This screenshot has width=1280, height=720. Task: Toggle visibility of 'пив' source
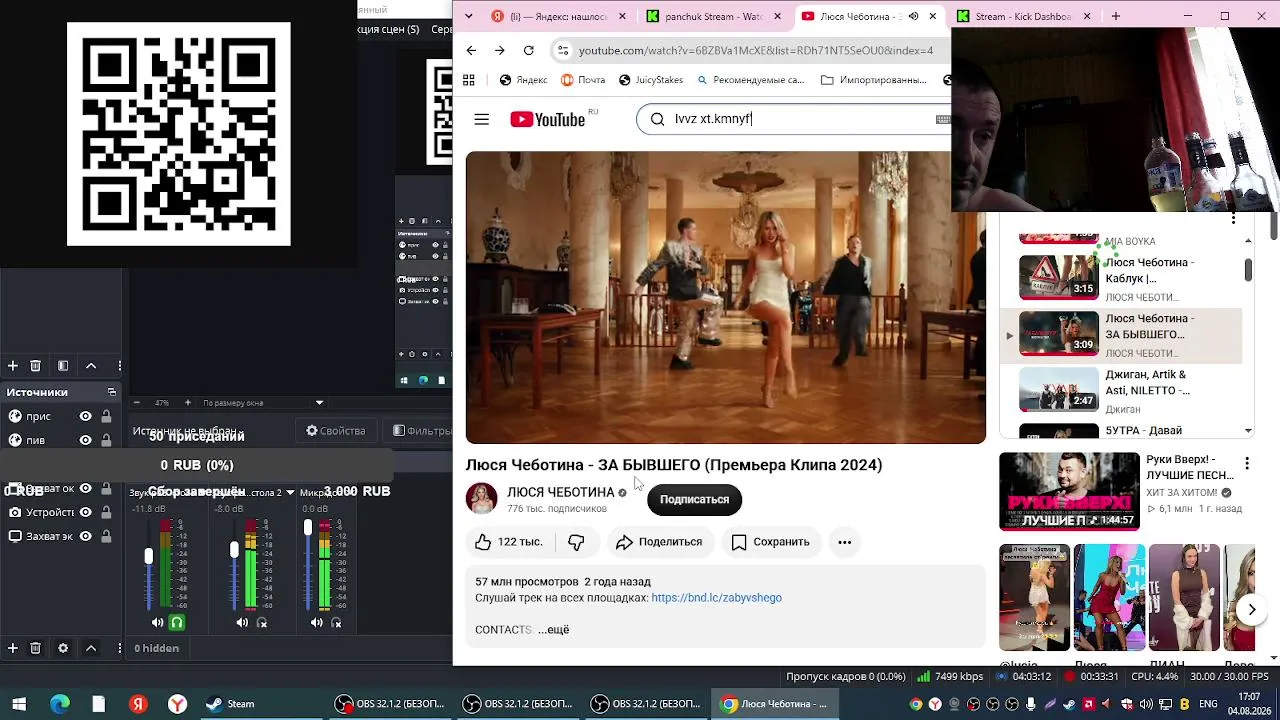pos(86,440)
